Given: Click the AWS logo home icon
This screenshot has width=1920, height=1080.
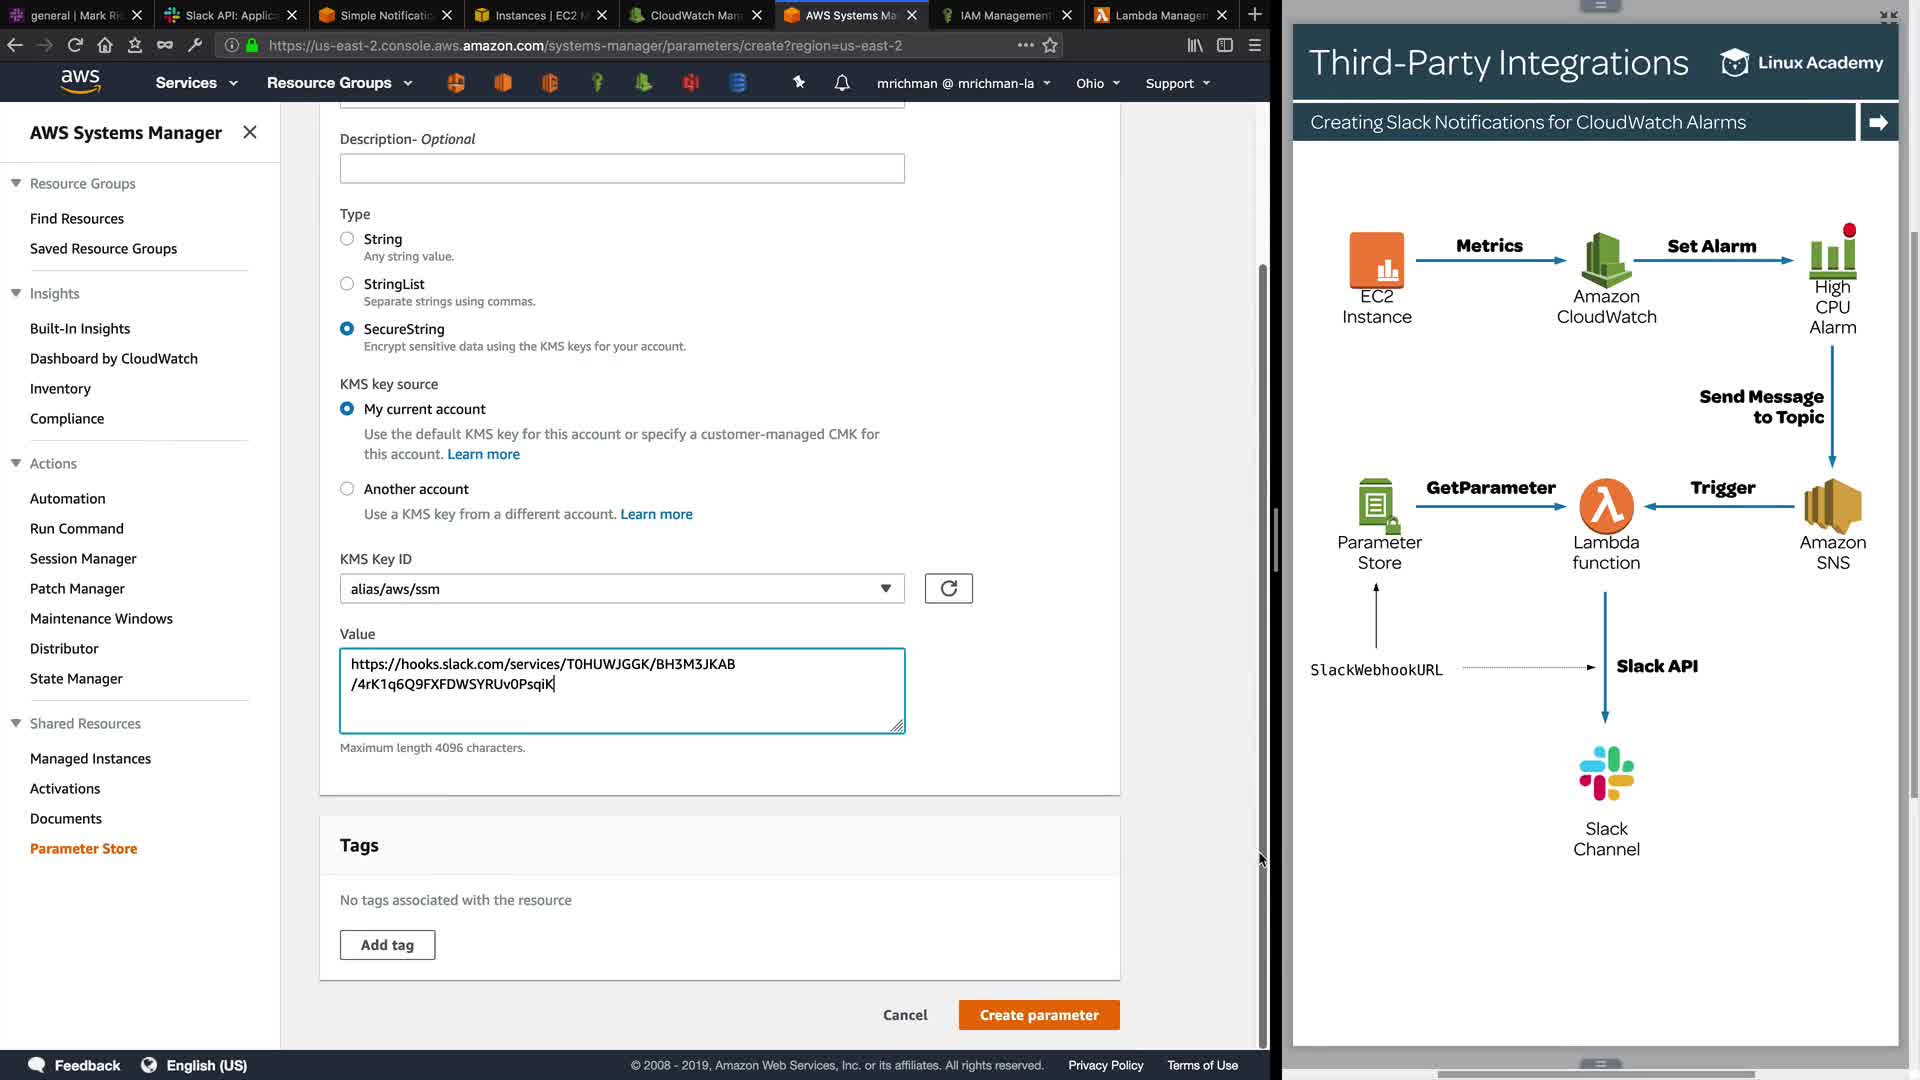Looking at the screenshot, I should point(80,82).
